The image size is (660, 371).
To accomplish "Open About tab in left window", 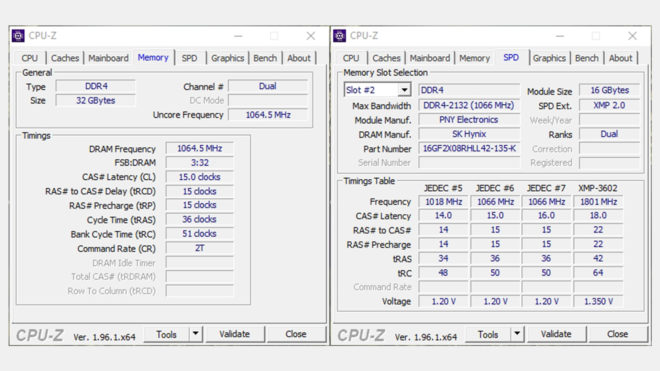I will click(x=299, y=58).
